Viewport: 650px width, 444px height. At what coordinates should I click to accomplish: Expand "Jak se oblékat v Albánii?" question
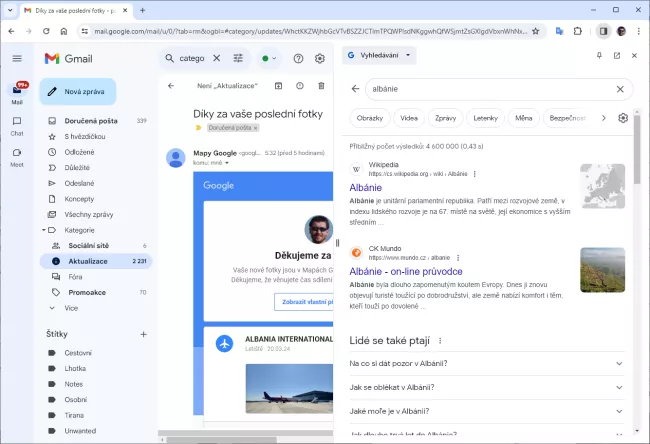[x=485, y=387]
